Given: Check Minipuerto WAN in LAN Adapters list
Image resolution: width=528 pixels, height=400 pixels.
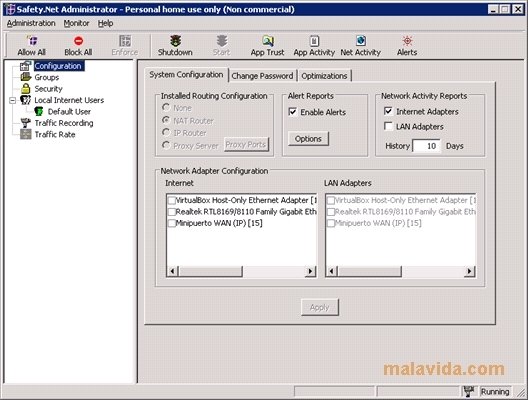Looking at the screenshot, I should pos(331,223).
